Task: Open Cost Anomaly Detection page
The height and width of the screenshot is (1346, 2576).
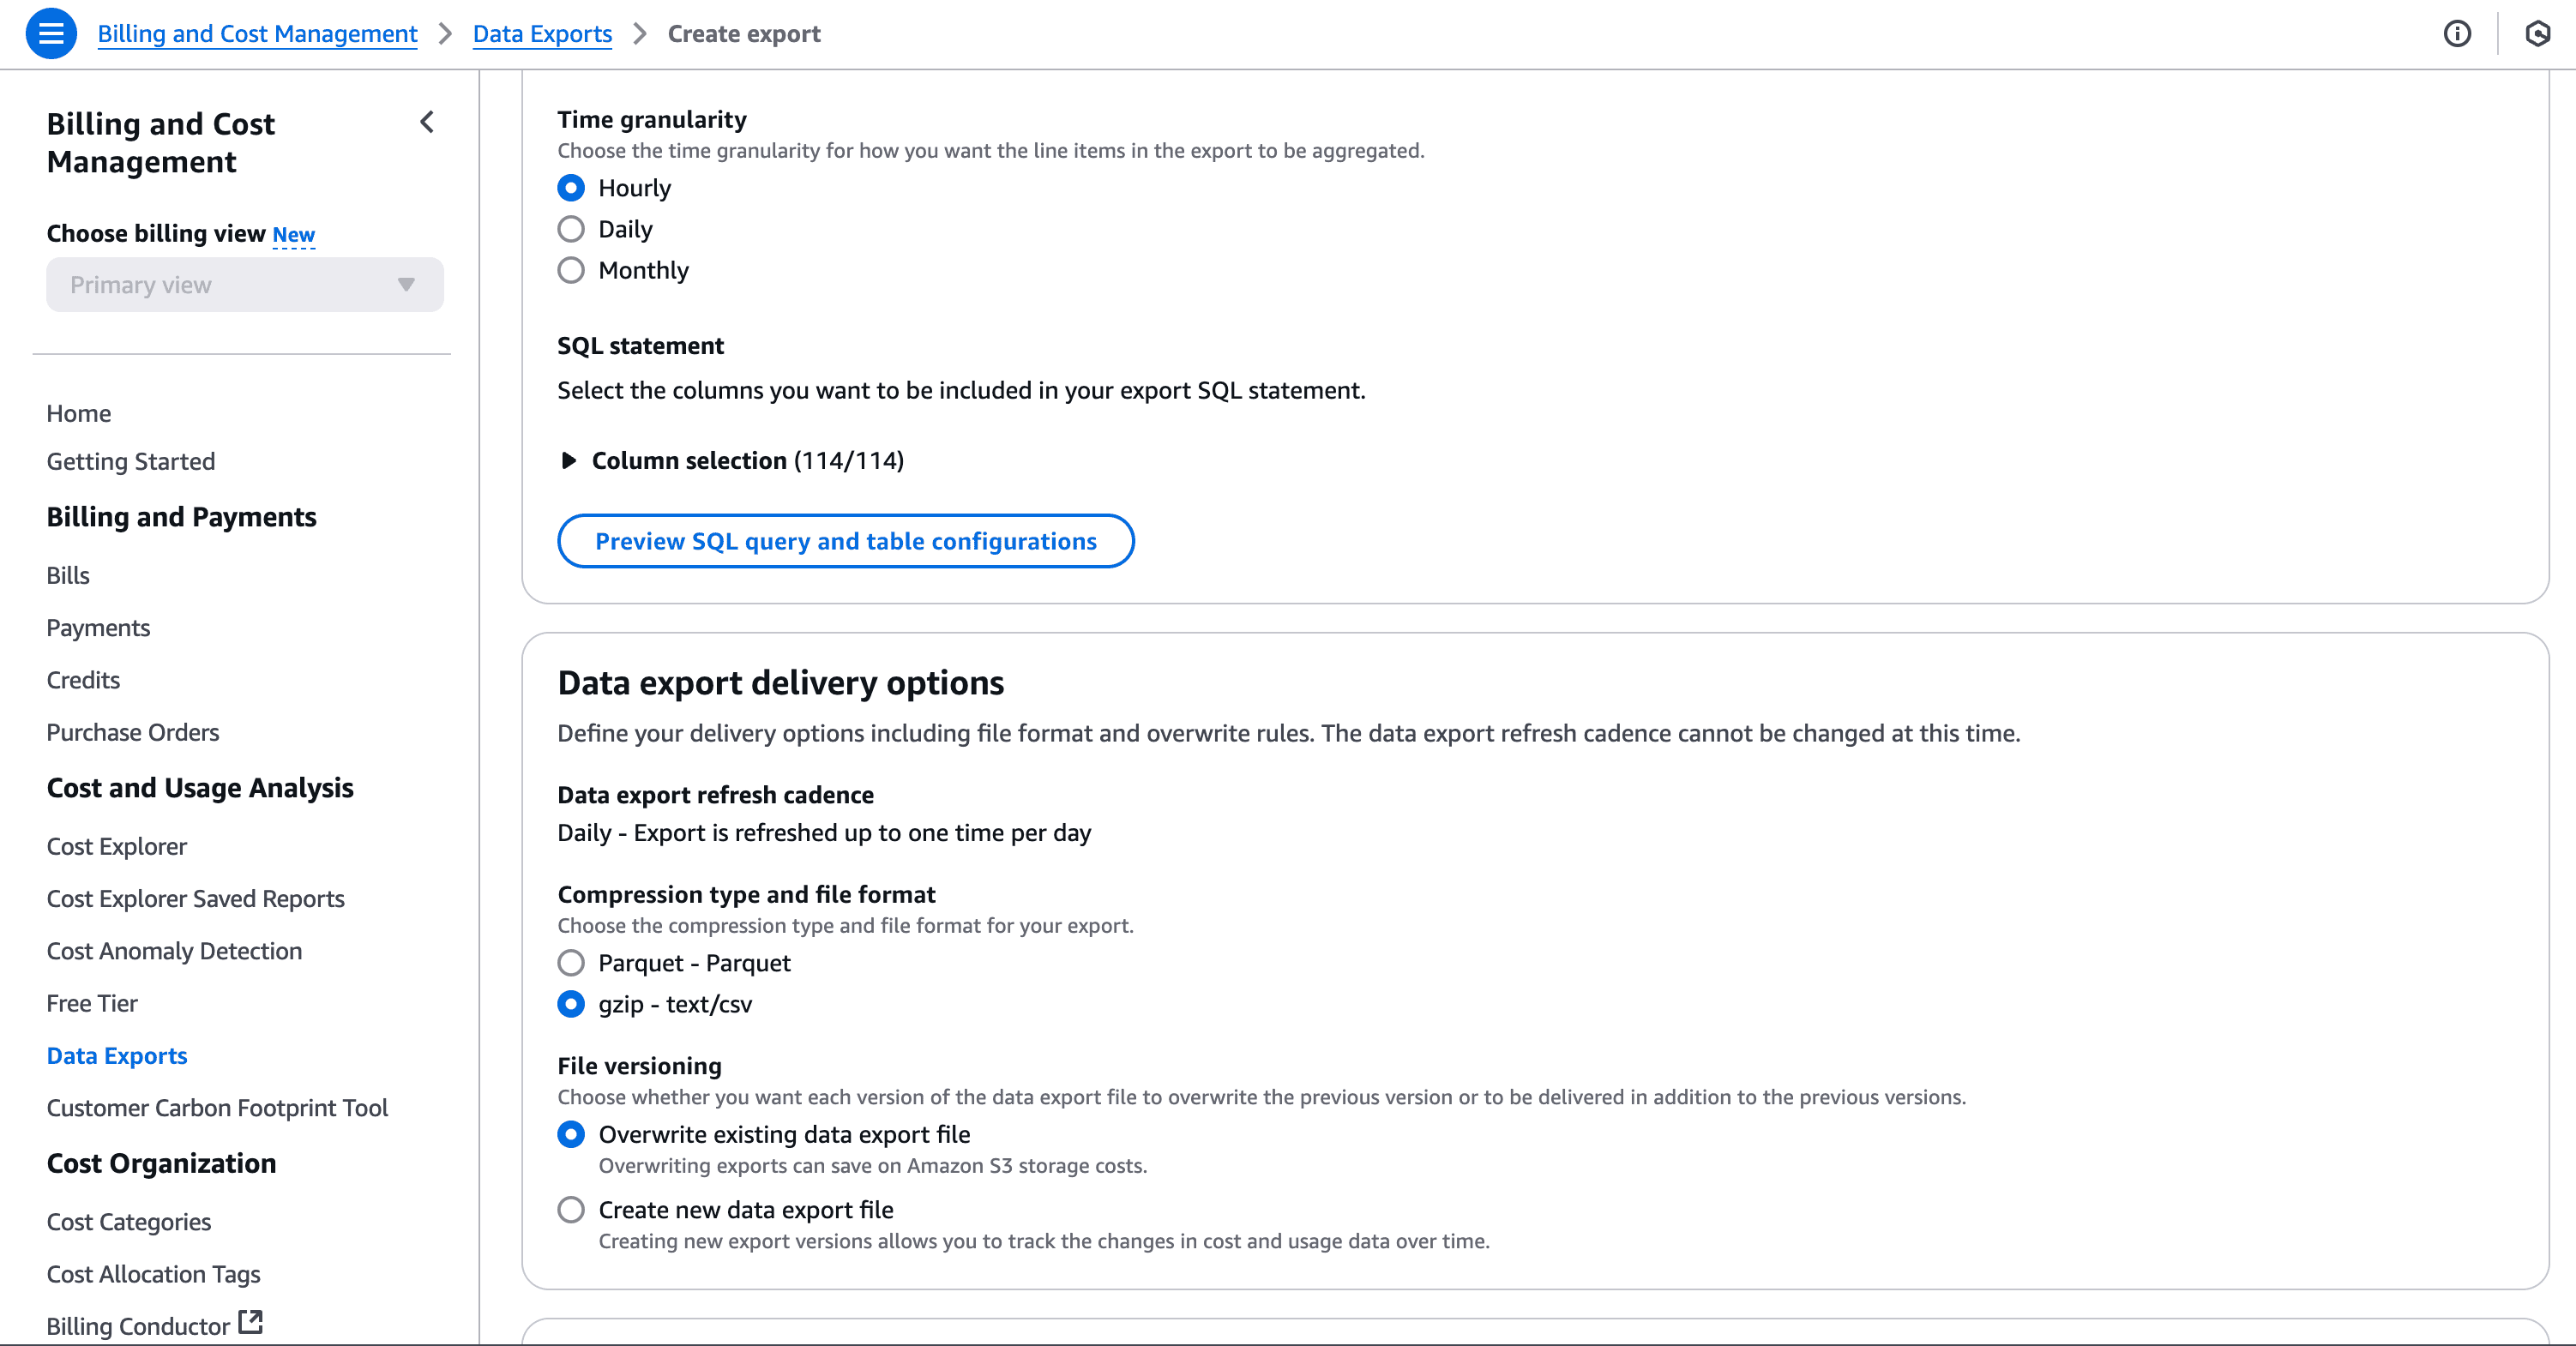Action: tap(174, 951)
